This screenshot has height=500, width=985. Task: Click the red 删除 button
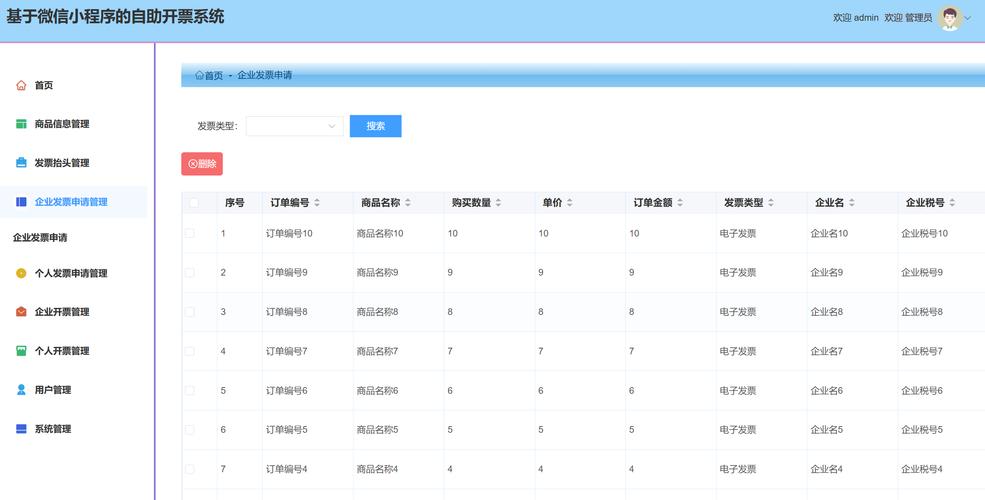tap(202, 164)
